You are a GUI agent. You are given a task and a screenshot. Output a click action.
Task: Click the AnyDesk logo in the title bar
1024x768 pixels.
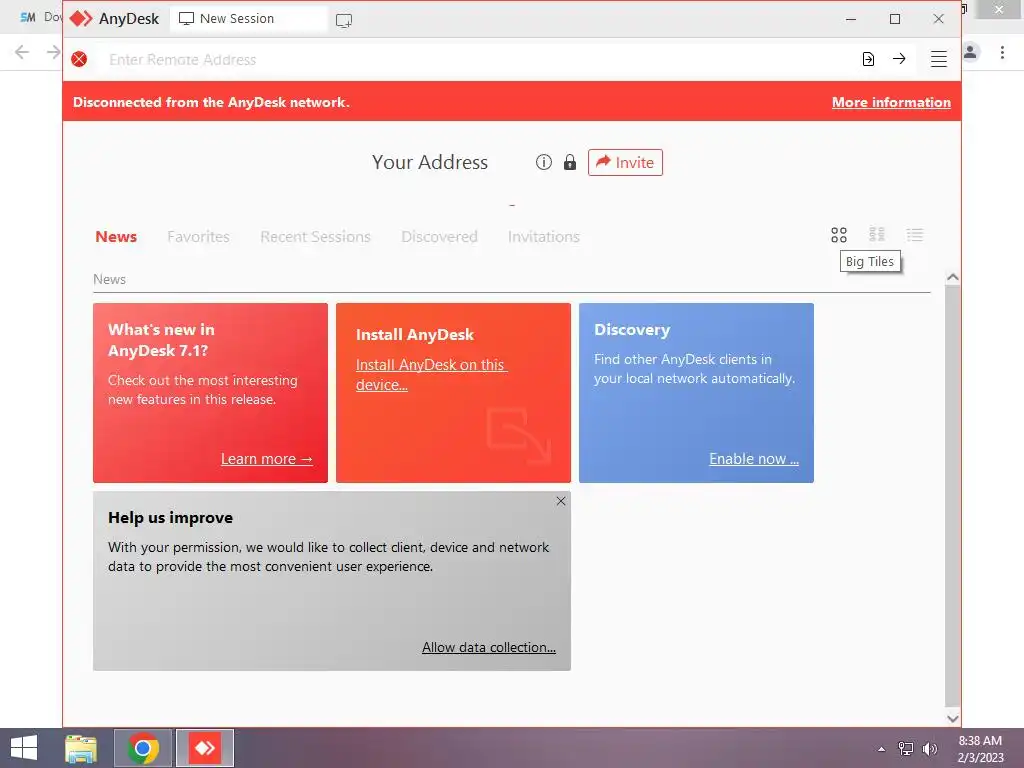[81, 18]
